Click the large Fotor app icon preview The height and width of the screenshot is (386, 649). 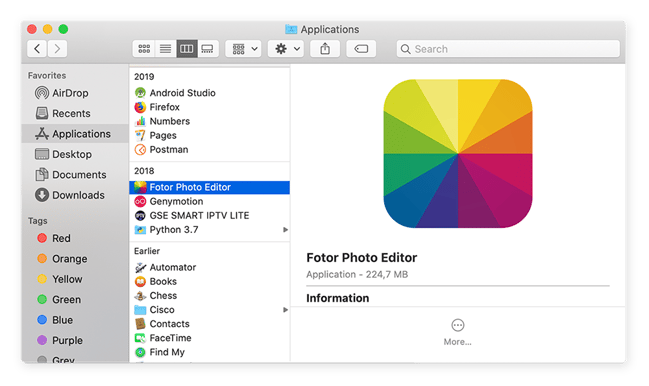[458, 153]
